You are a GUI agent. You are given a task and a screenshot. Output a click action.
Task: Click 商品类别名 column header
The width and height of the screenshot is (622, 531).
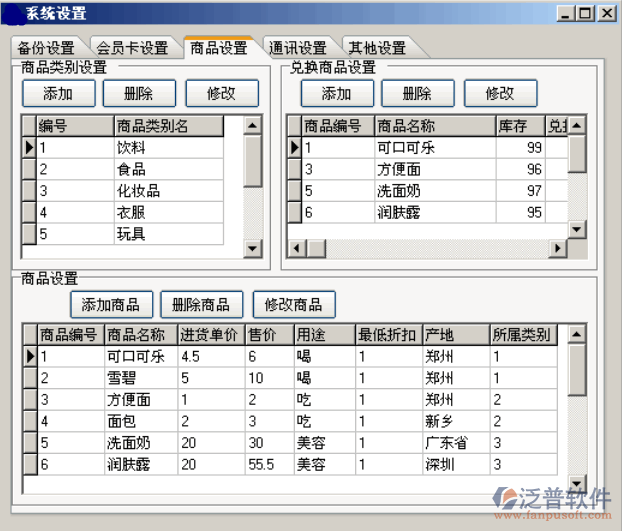pyautogui.click(x=169, y=126)
